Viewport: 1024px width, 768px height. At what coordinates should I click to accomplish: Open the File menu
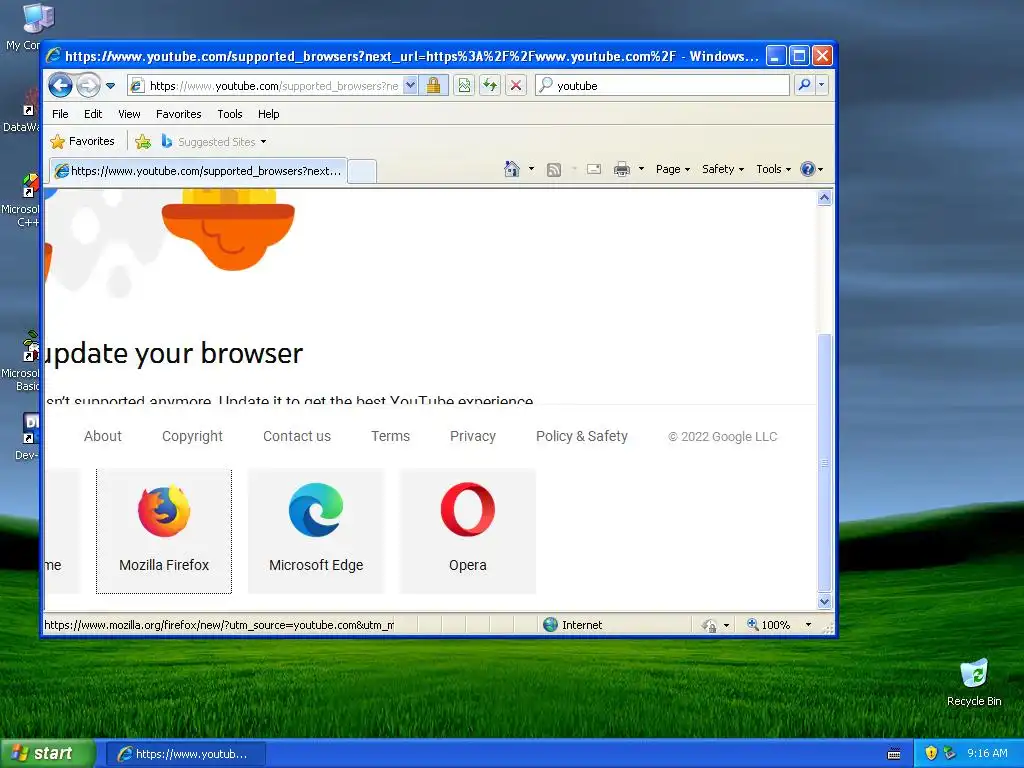60,114
